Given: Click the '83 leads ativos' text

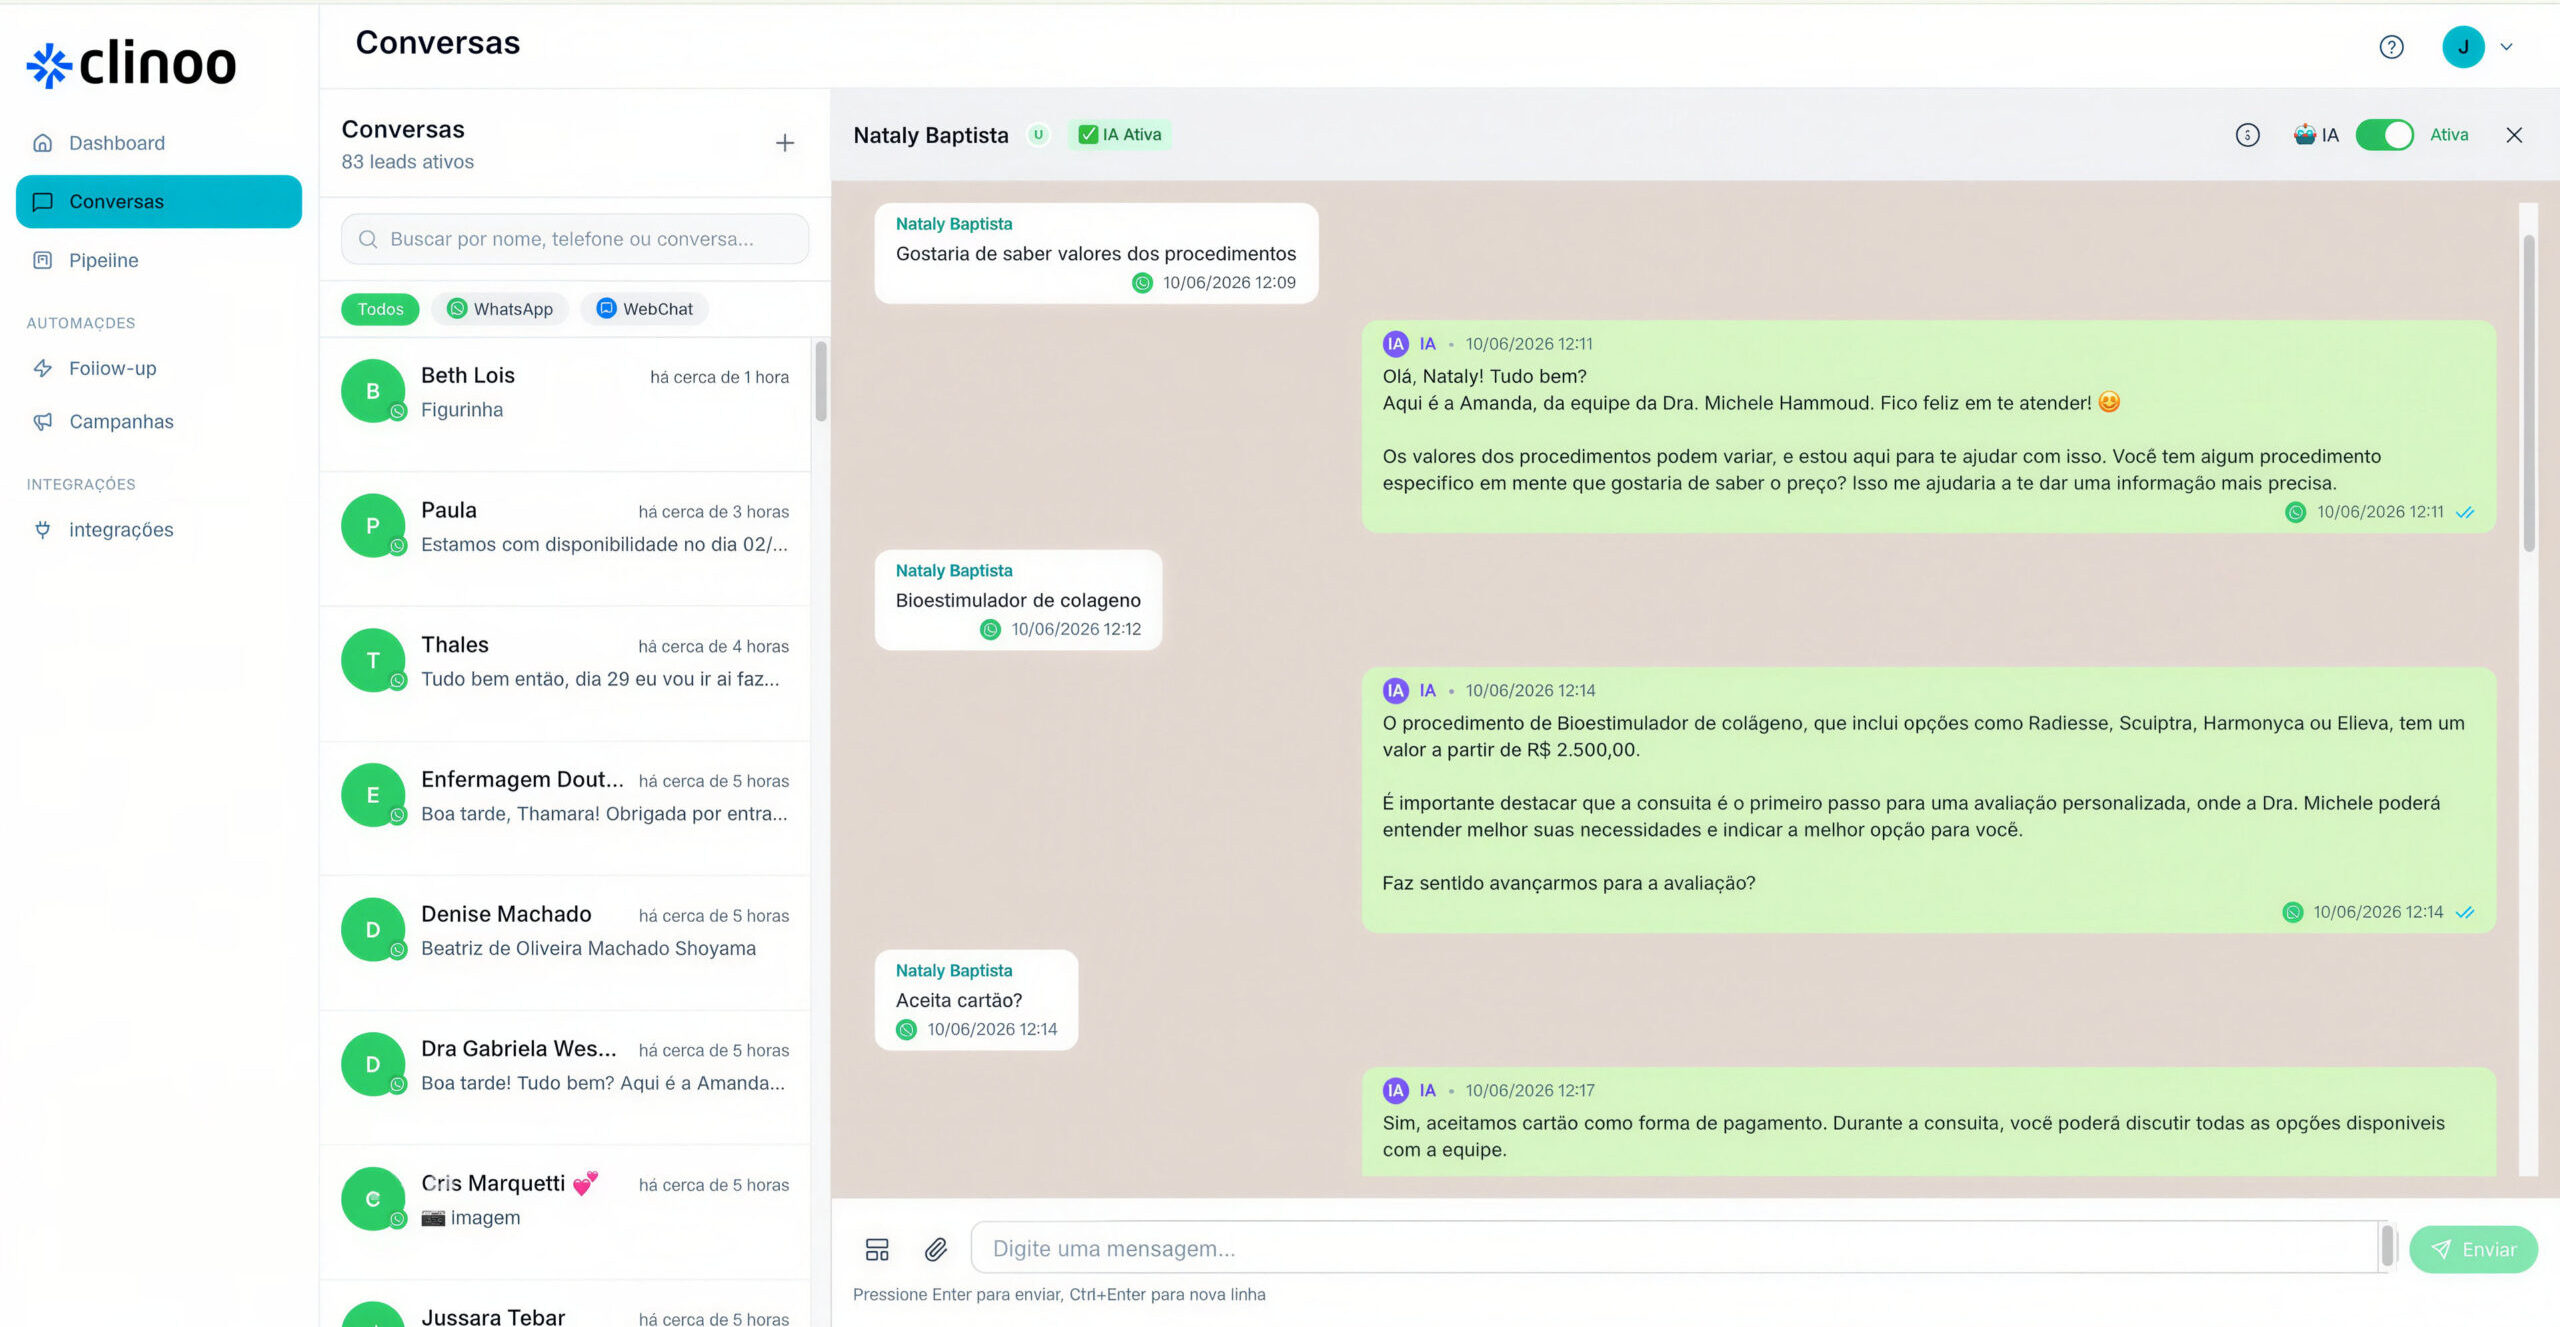Looking at the screenshot, I should click(x=408, y=162).
